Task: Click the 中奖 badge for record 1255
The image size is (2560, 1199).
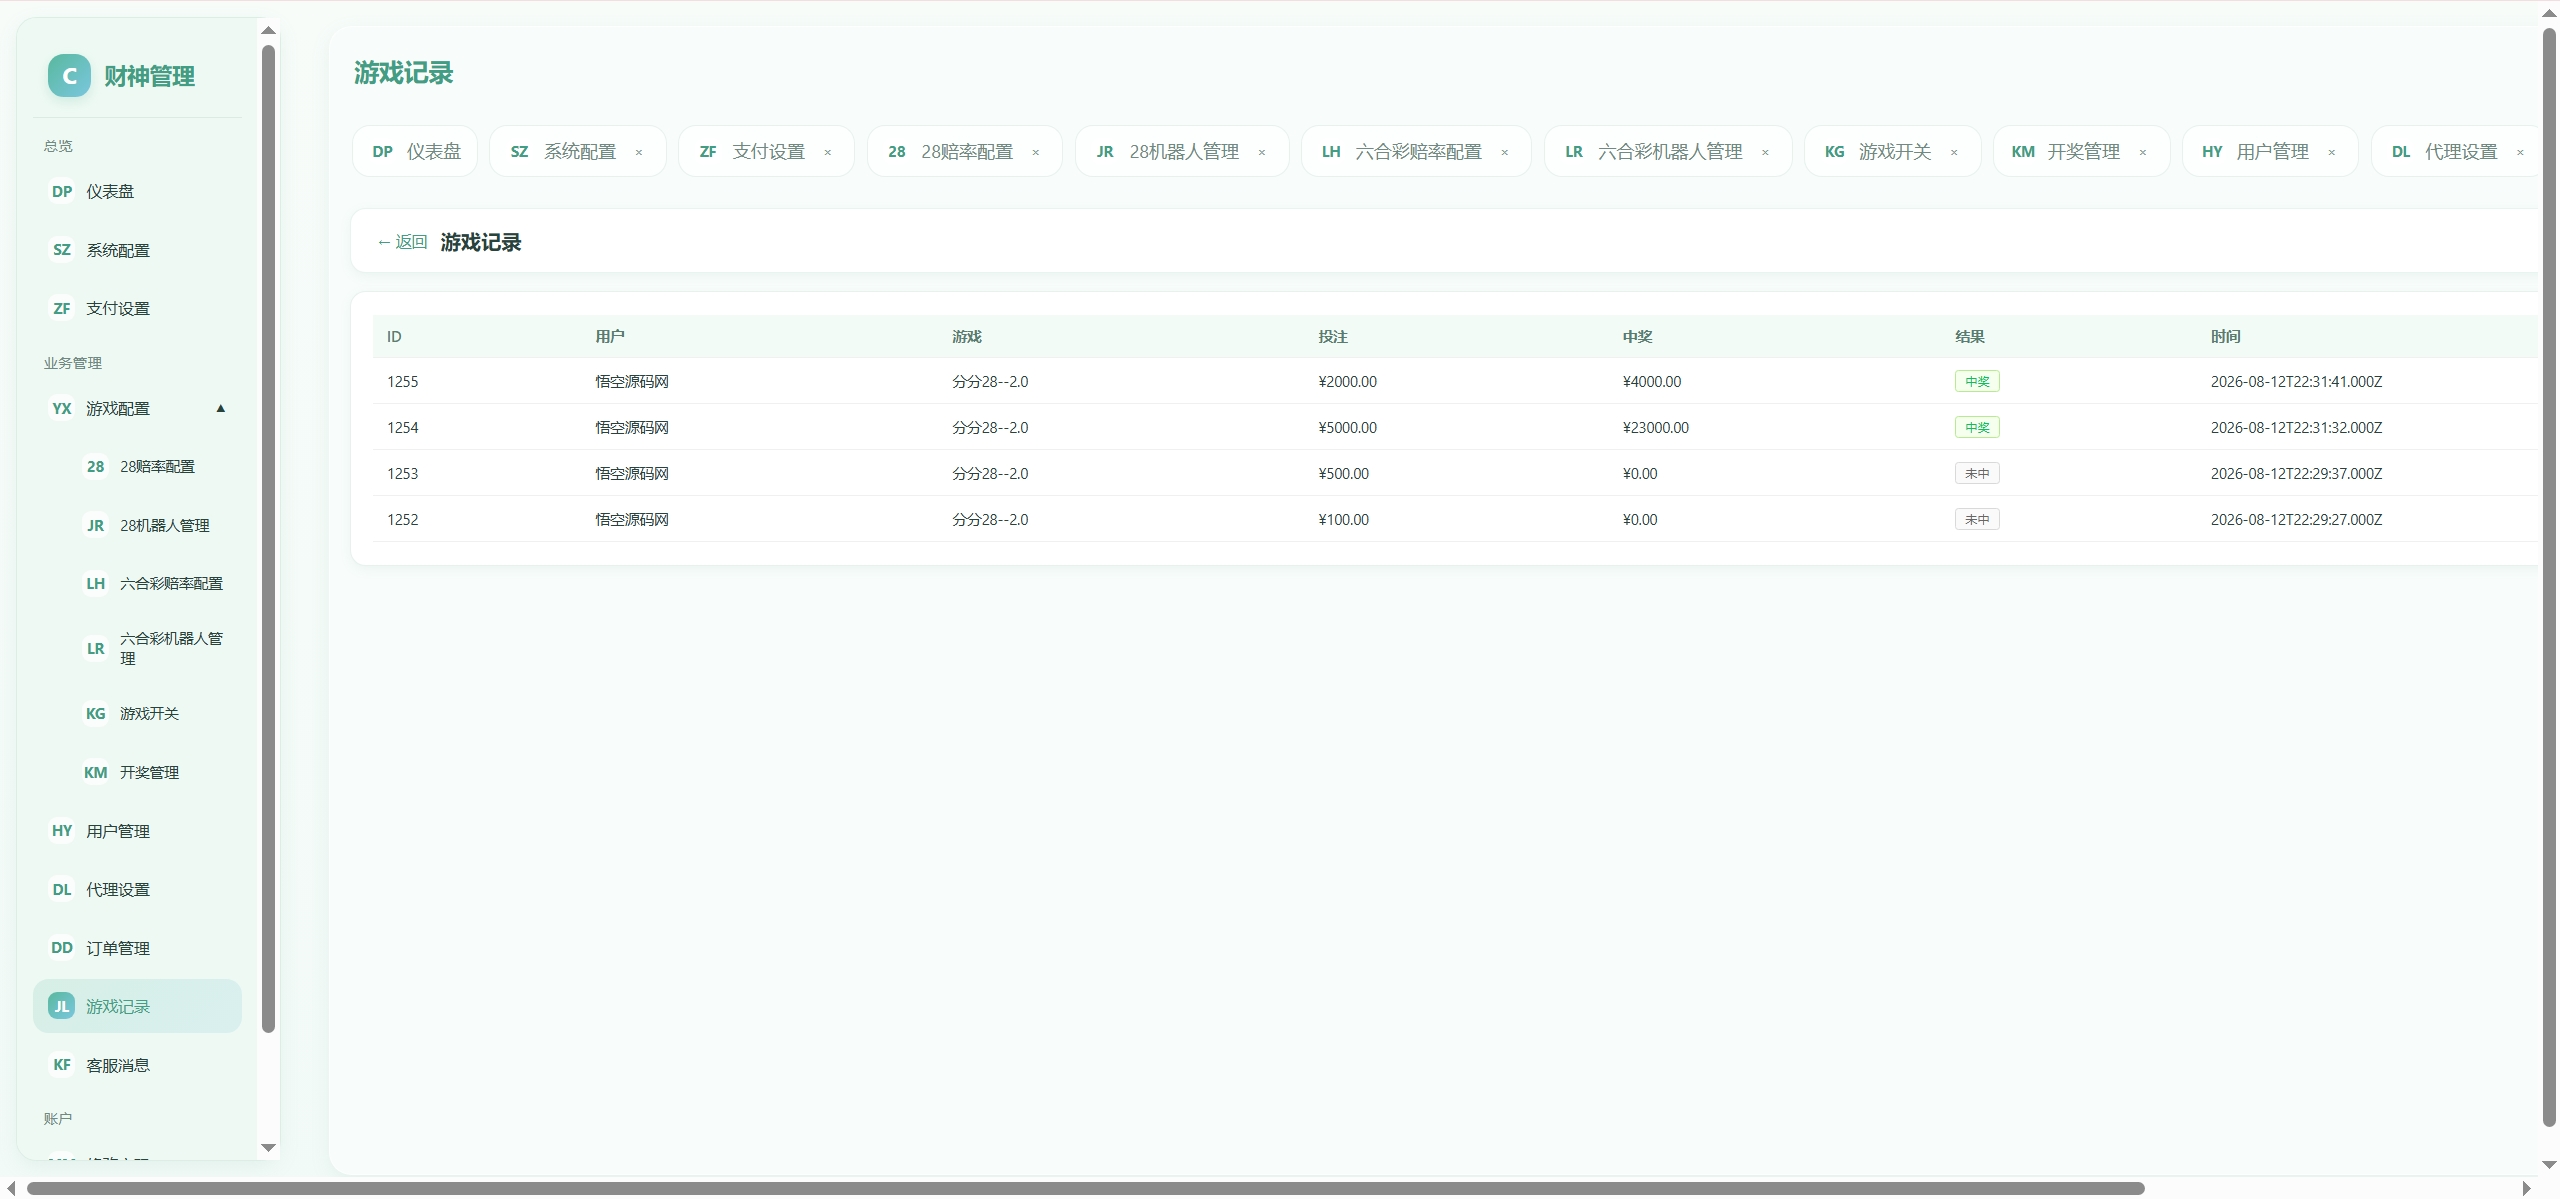Action: [x=1977, y=381]
